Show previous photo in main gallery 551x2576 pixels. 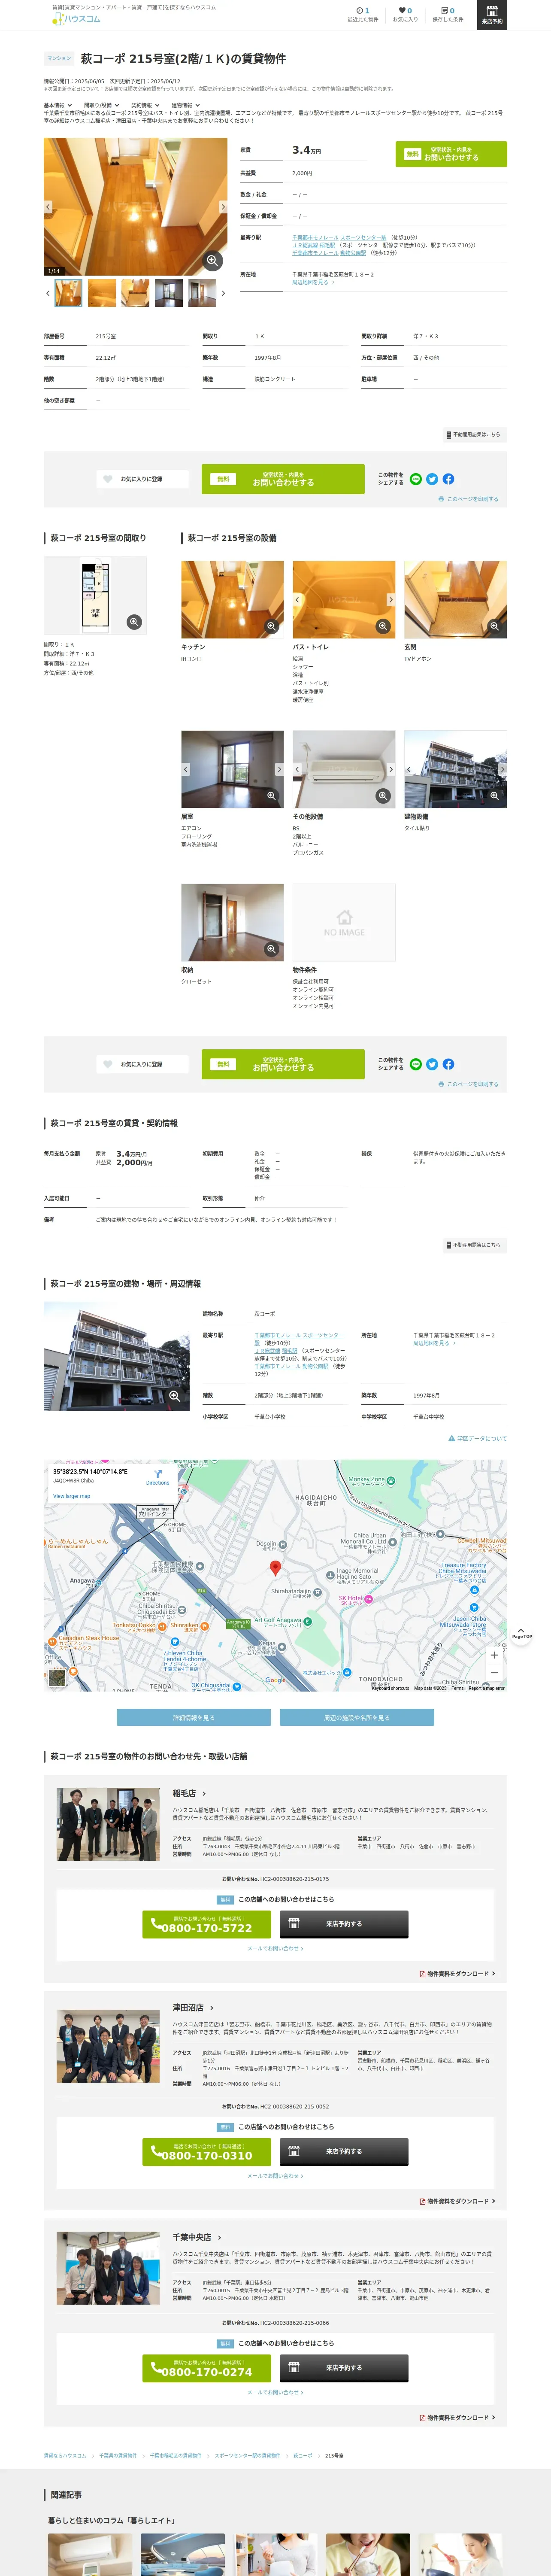point(48,207)
